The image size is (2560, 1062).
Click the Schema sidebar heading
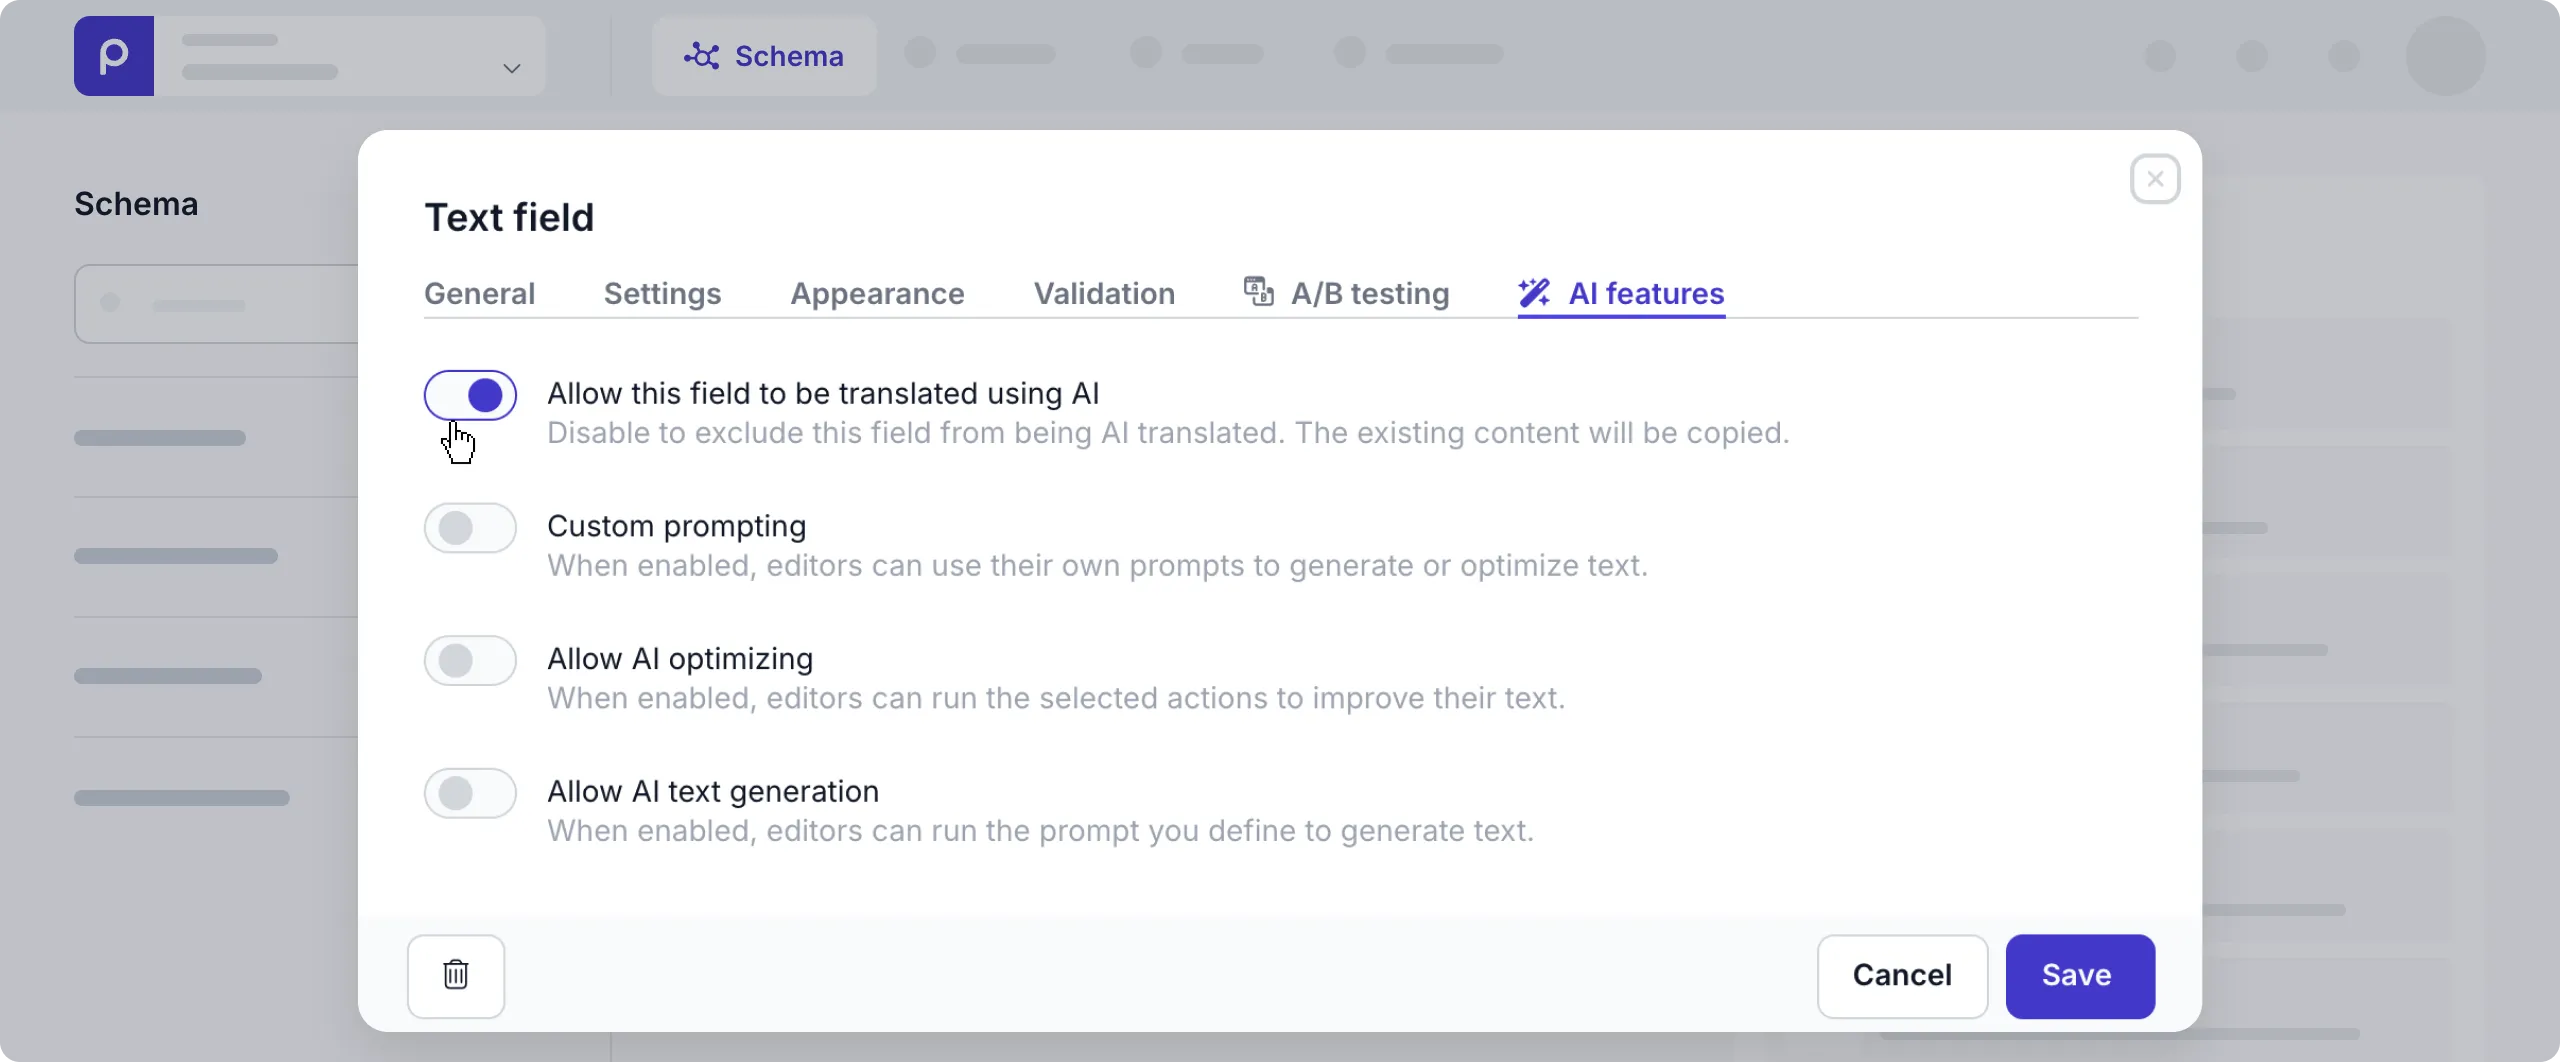tap(136, 204)
